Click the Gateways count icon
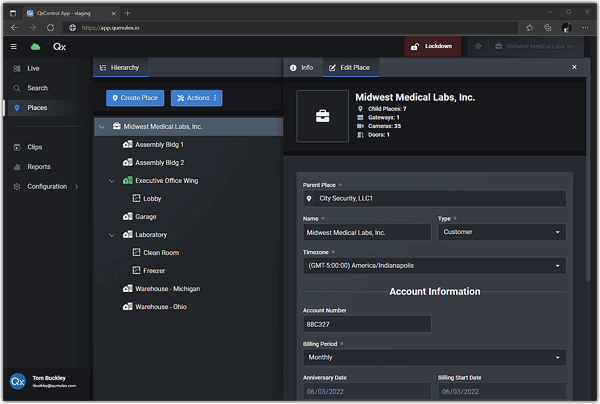Image resolution: width=600 pixels, height=404 pixels. coord(360,117)
